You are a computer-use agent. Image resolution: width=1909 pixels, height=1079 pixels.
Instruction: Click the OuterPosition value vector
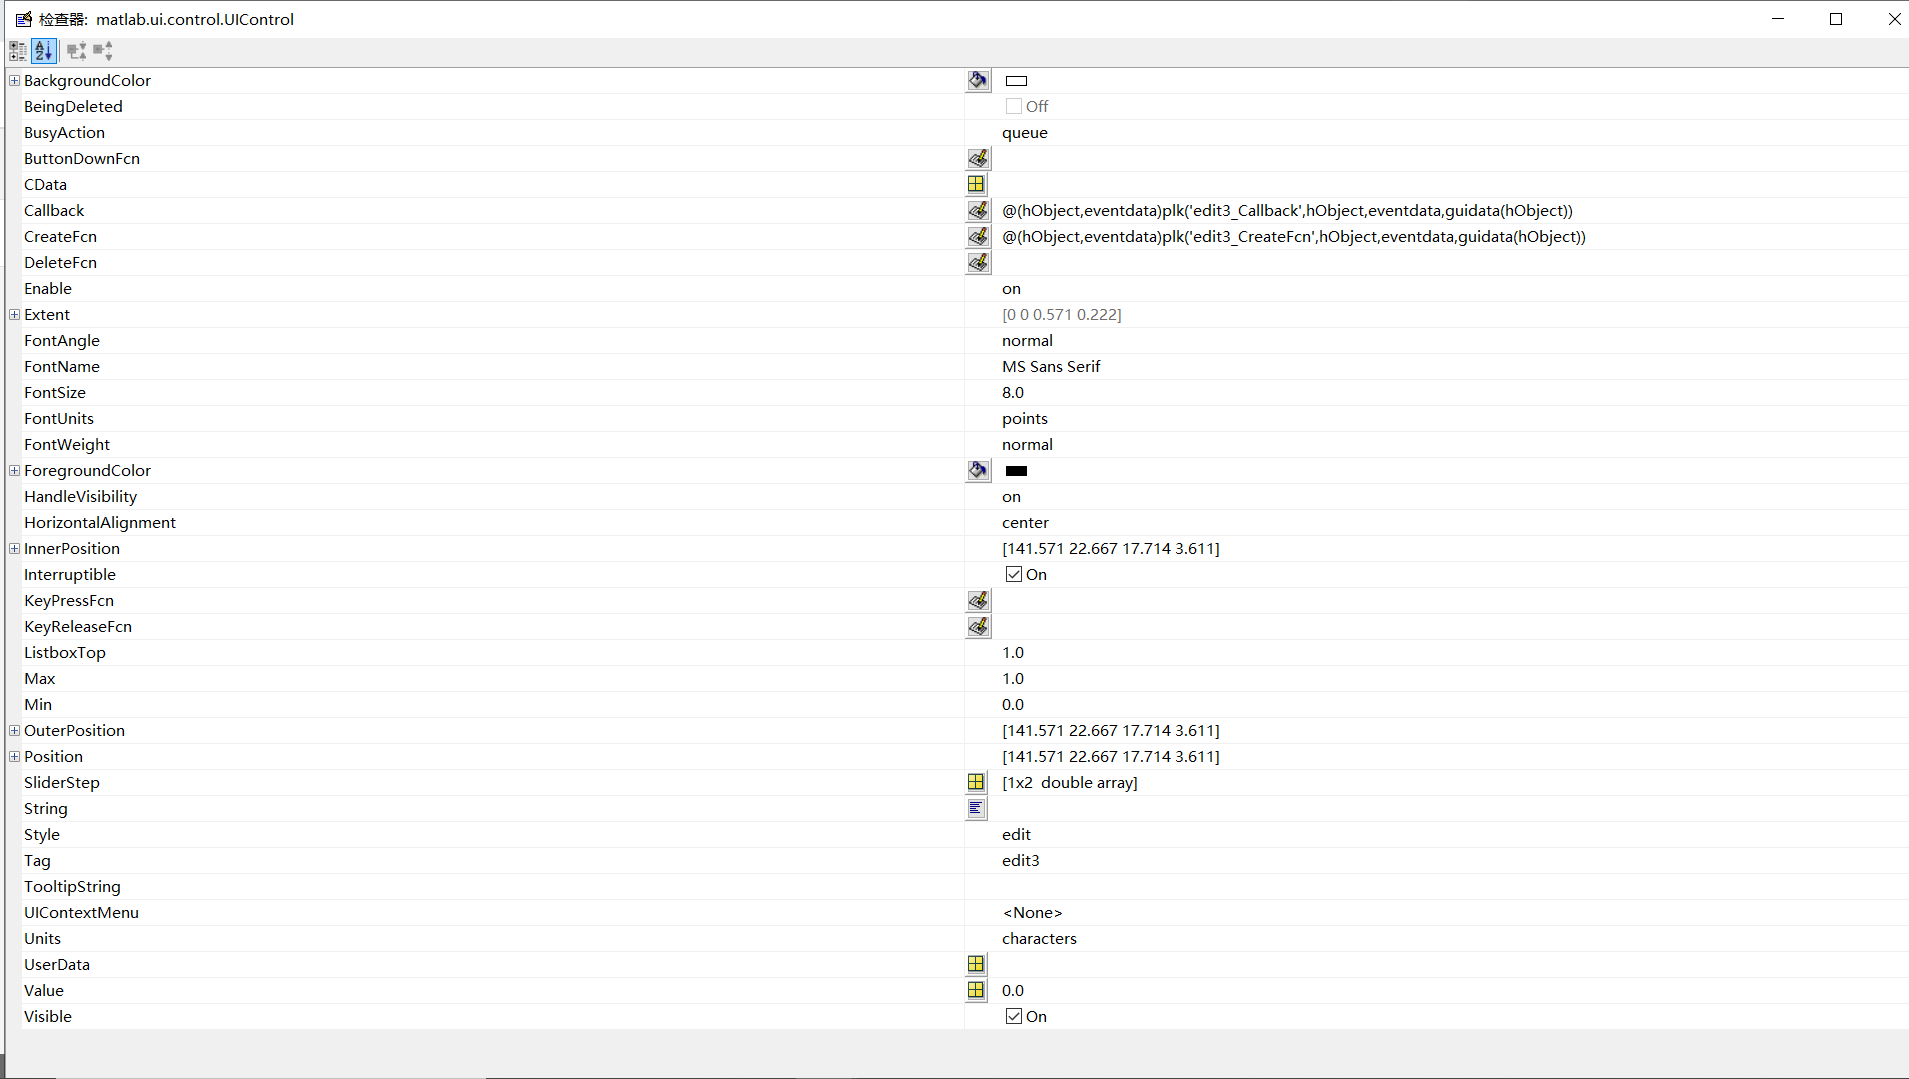pos(1110,730)
